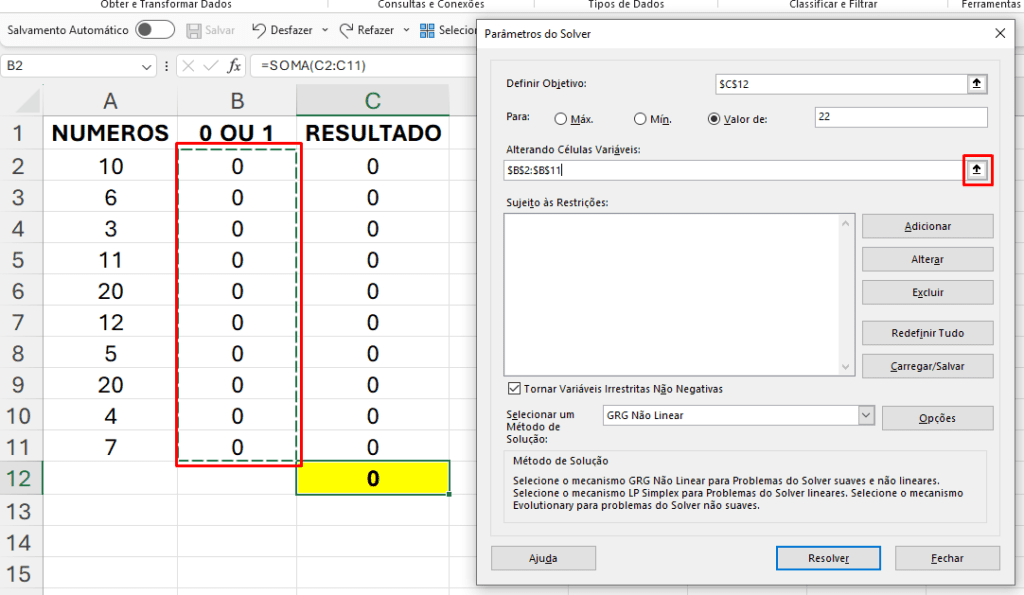Screen dimensions: 1024x595
Task: Redo with the Refazer arrow icon
Action: click(x=346, y=30)
